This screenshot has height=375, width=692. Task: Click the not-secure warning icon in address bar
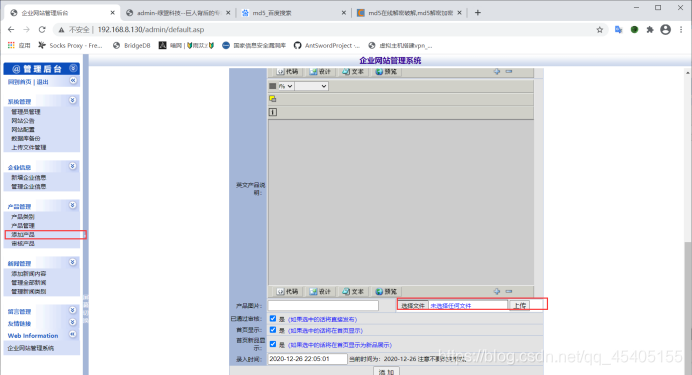click(61, 30)
